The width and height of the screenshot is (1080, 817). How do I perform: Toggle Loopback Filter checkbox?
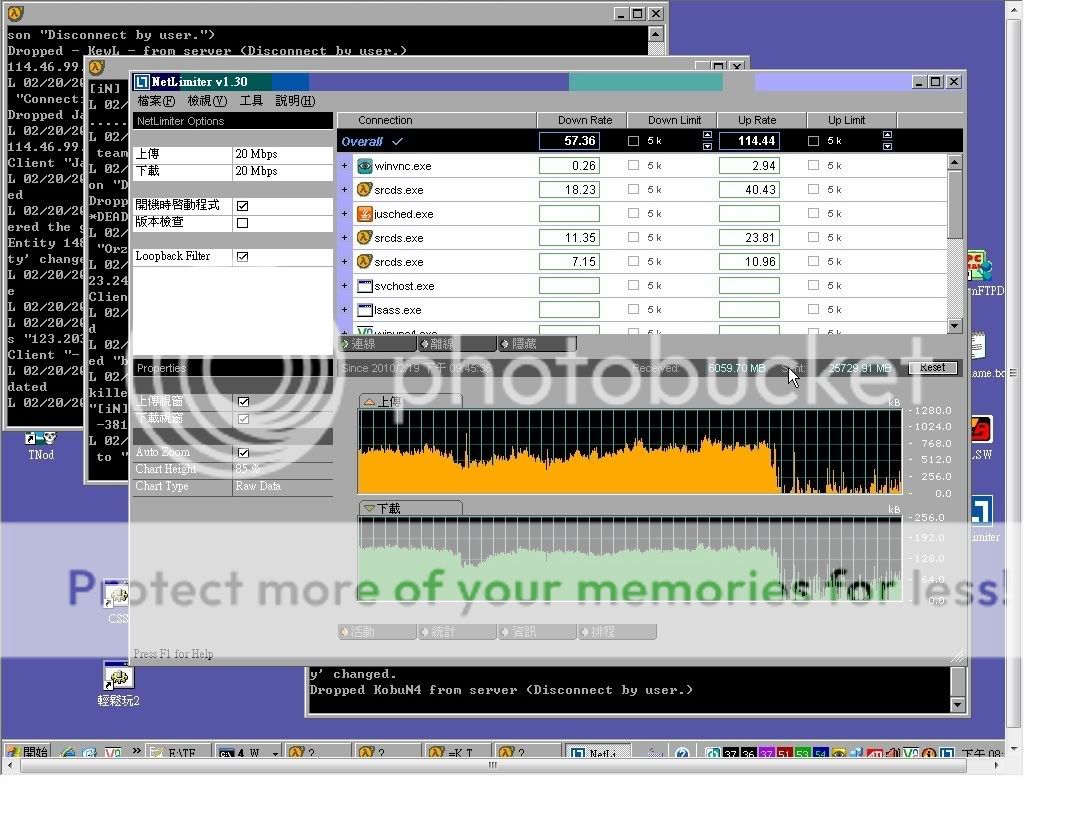point(242,256)
